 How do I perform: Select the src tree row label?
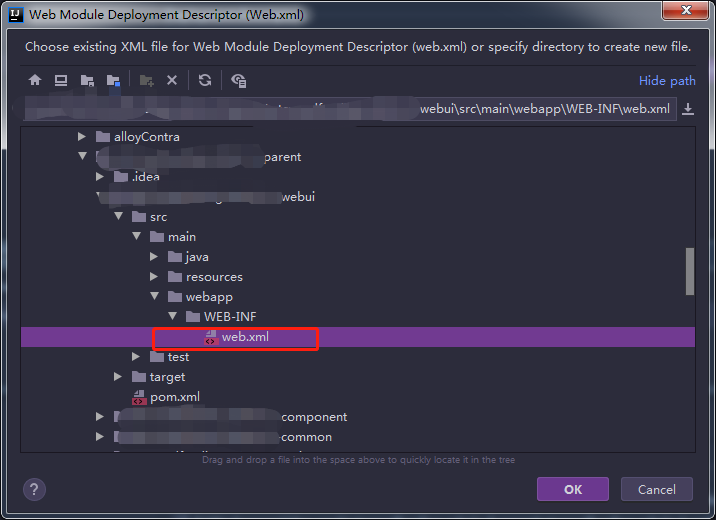pos(158,217)
